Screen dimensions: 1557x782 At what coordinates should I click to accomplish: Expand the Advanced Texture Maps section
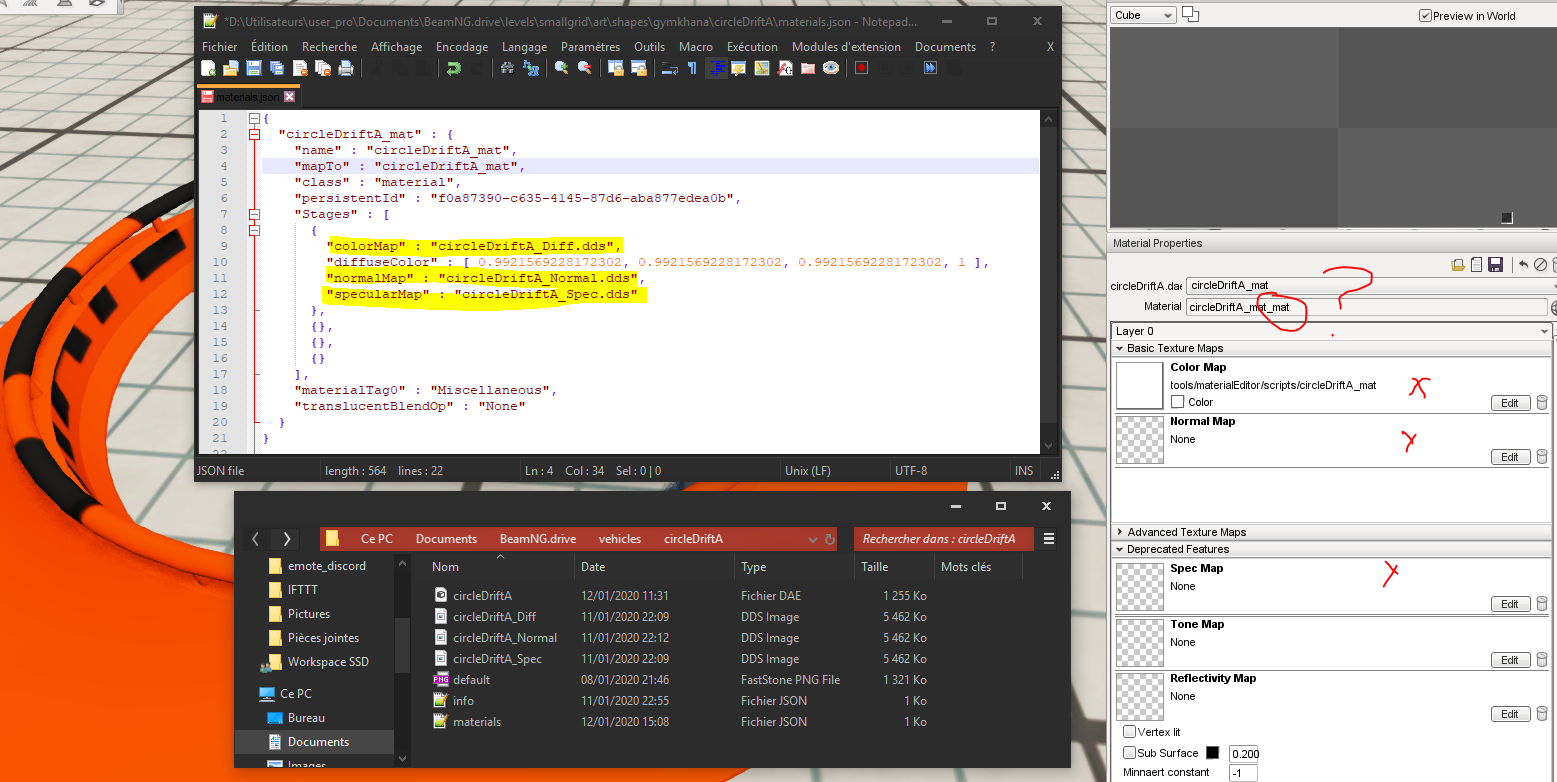click(1333, 532)
